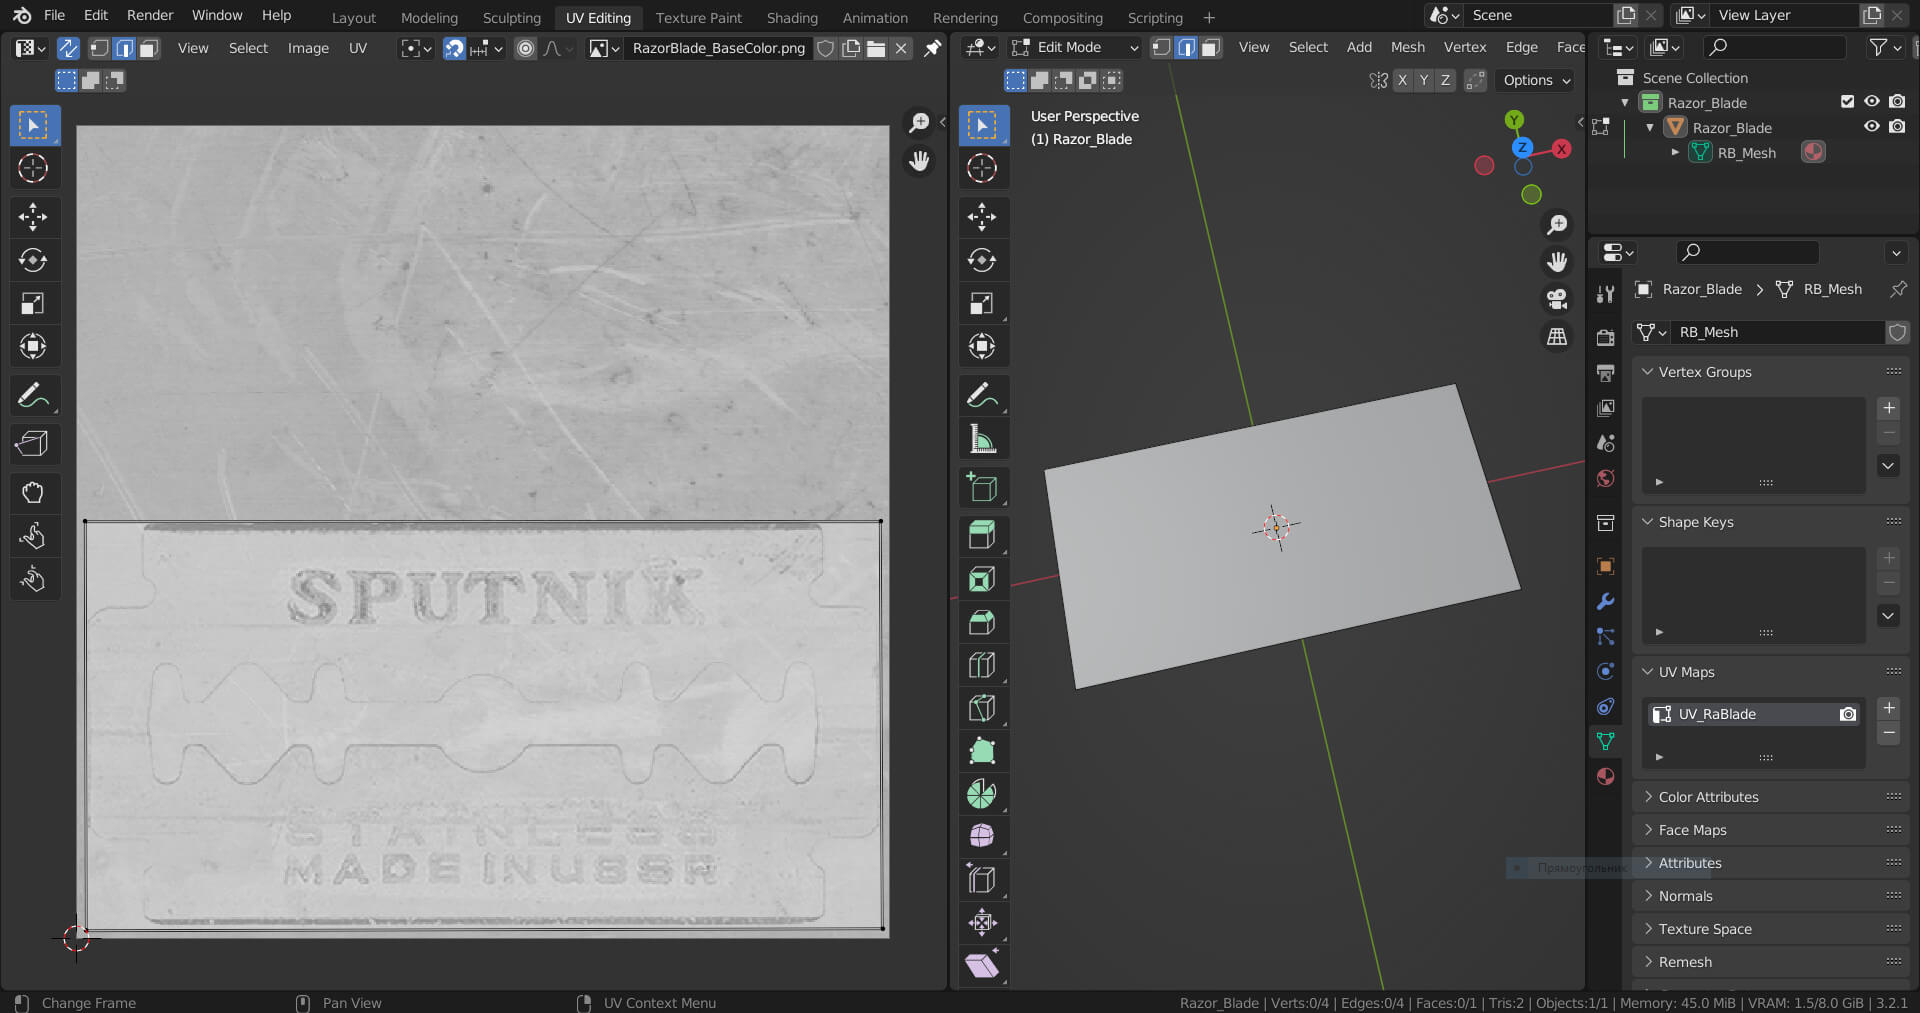Switch to the Shading workspace tab
This screenshot has width=1920, height=1013.
click(x=792, y=17)
